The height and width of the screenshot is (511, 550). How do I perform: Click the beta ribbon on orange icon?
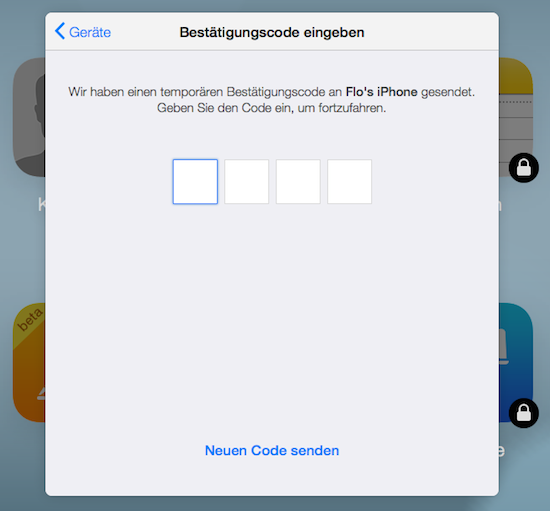[x=30, y=320]
